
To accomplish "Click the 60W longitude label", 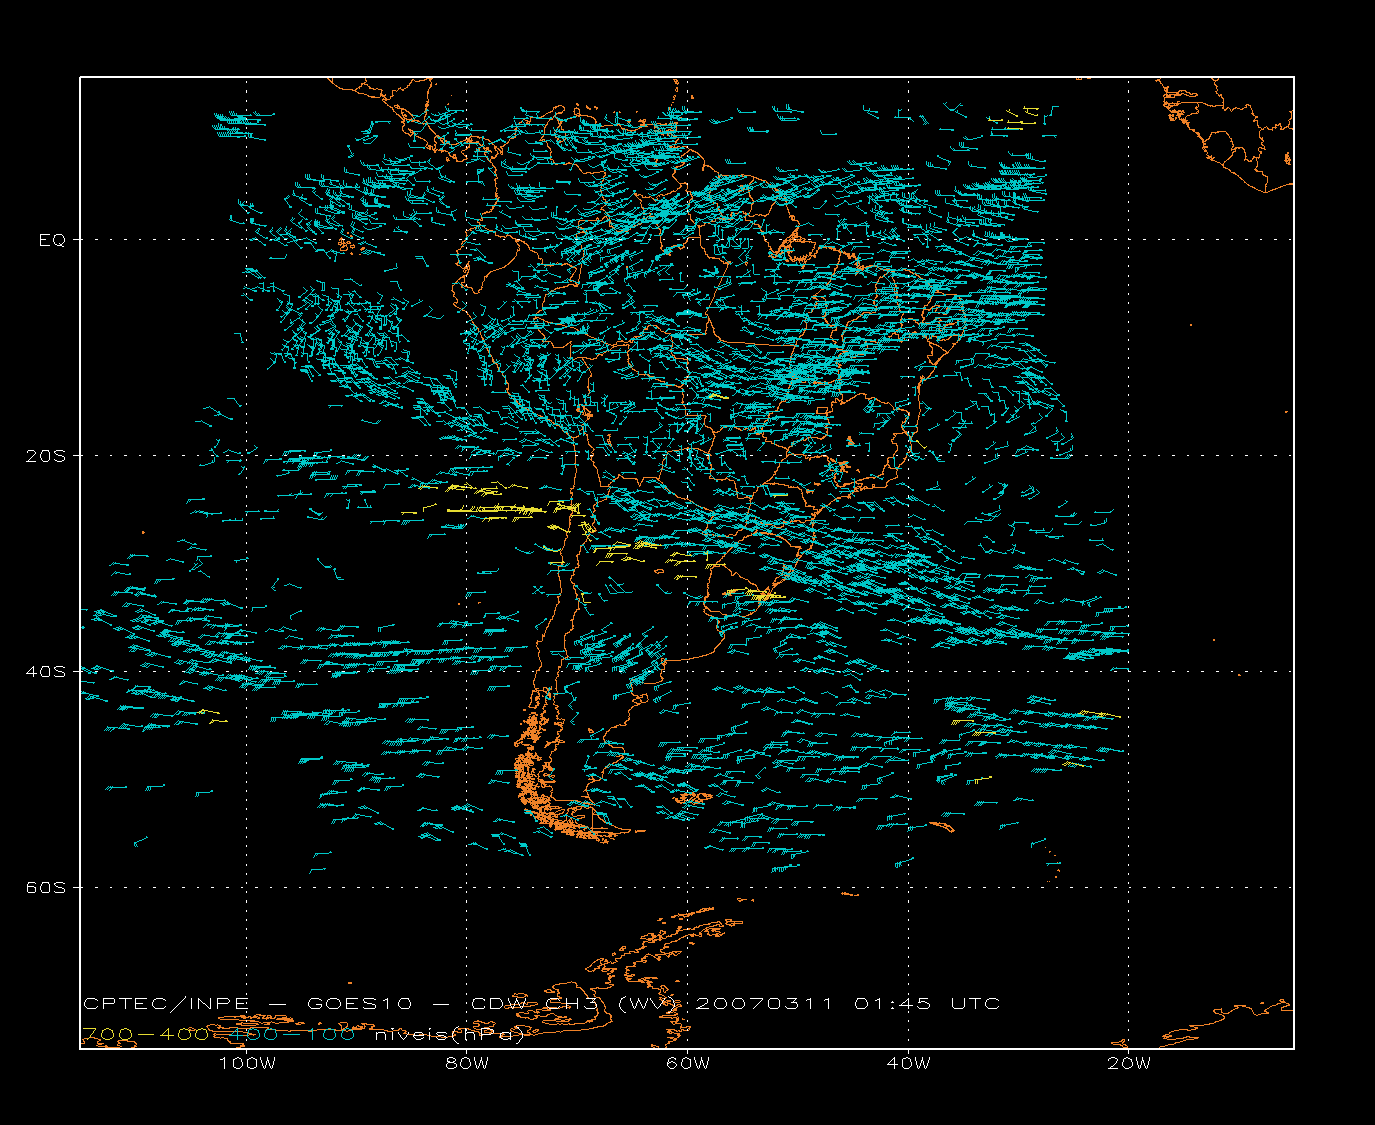I will (x=688, y=1063).
